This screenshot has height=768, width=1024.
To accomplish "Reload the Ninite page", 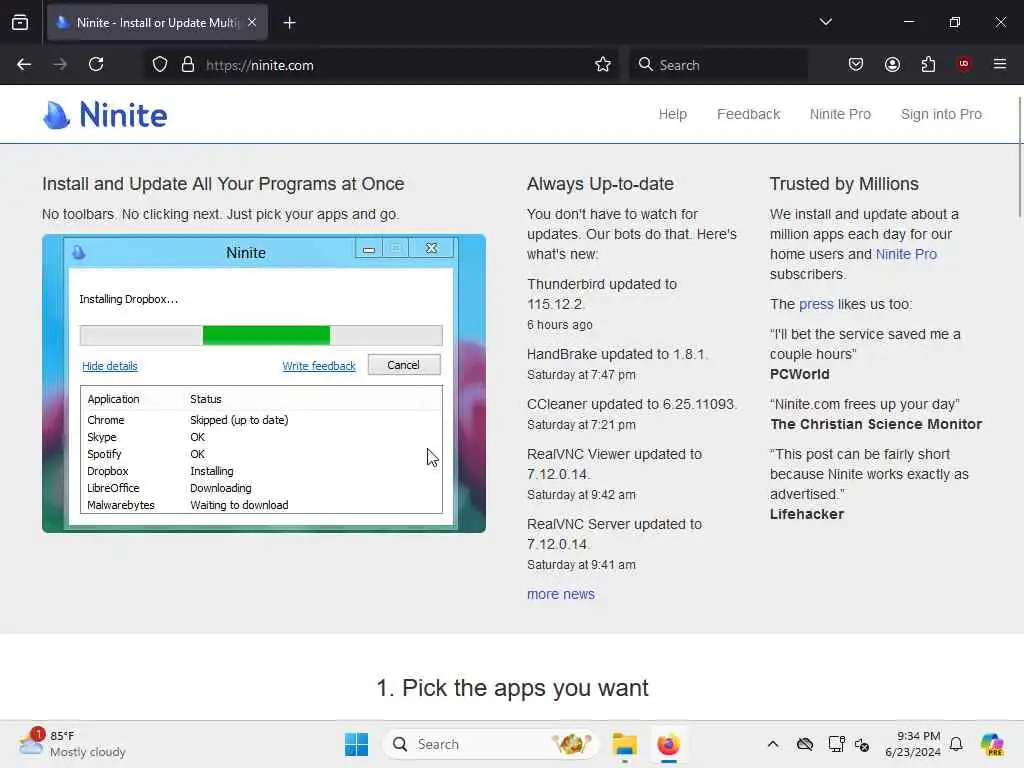I will click(x=96, y=65).
